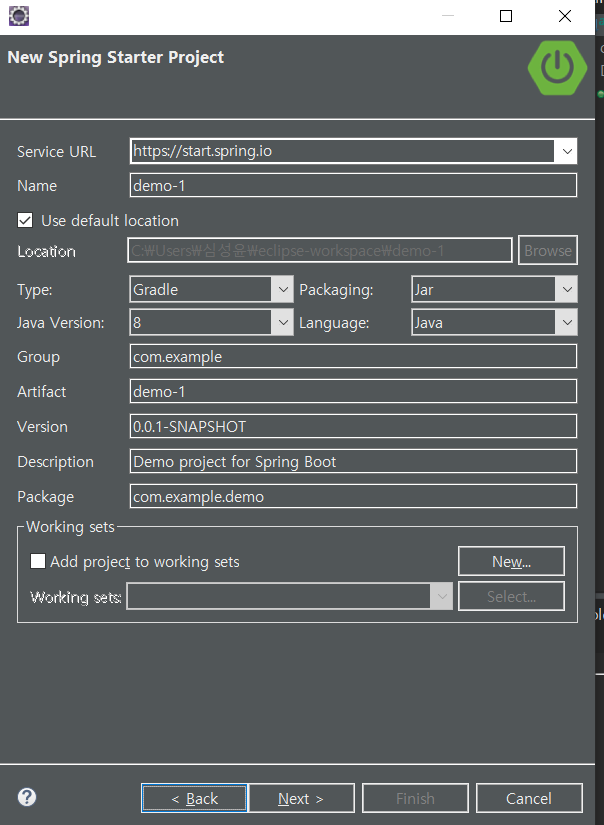
Task: Click into the Group field
Action: tap(353, 356)
